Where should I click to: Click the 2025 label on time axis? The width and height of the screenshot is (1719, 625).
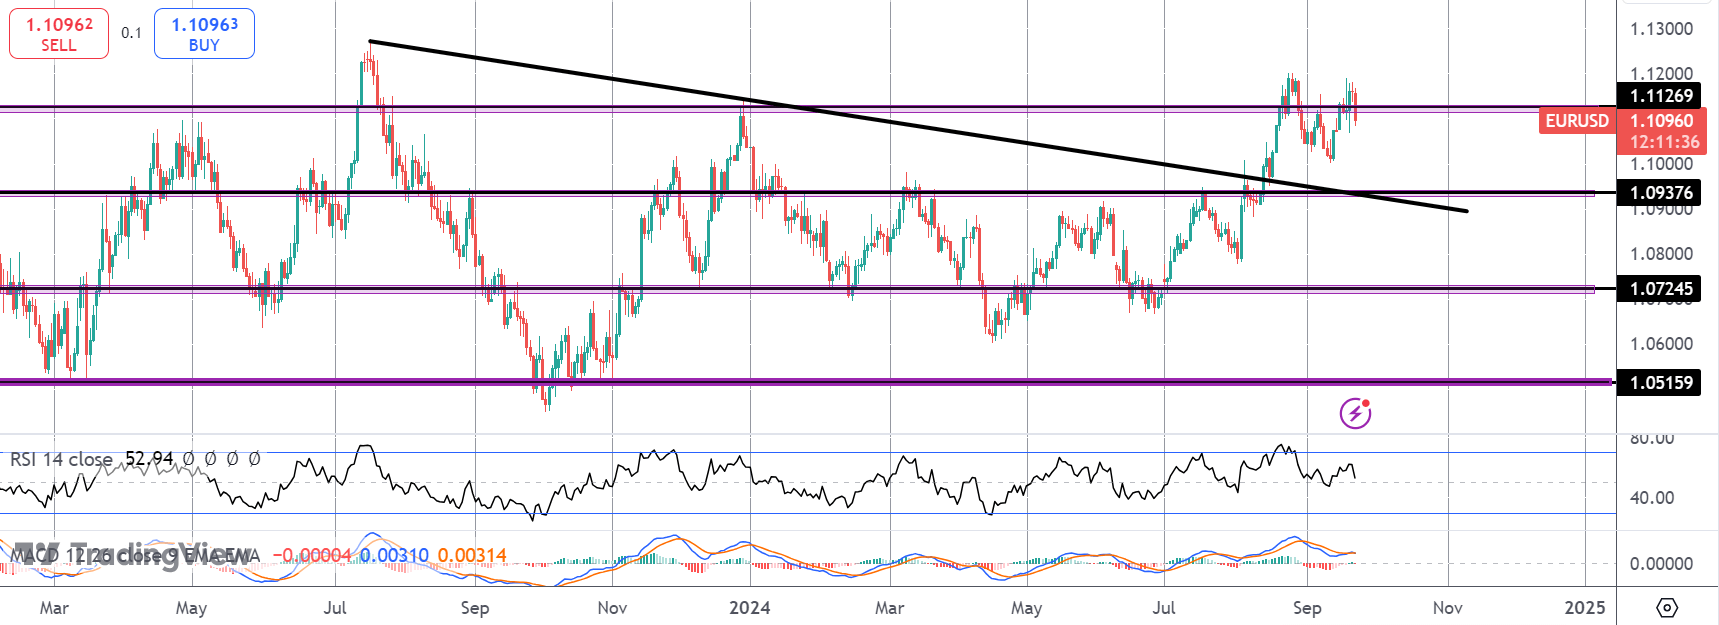point(1585,607)
